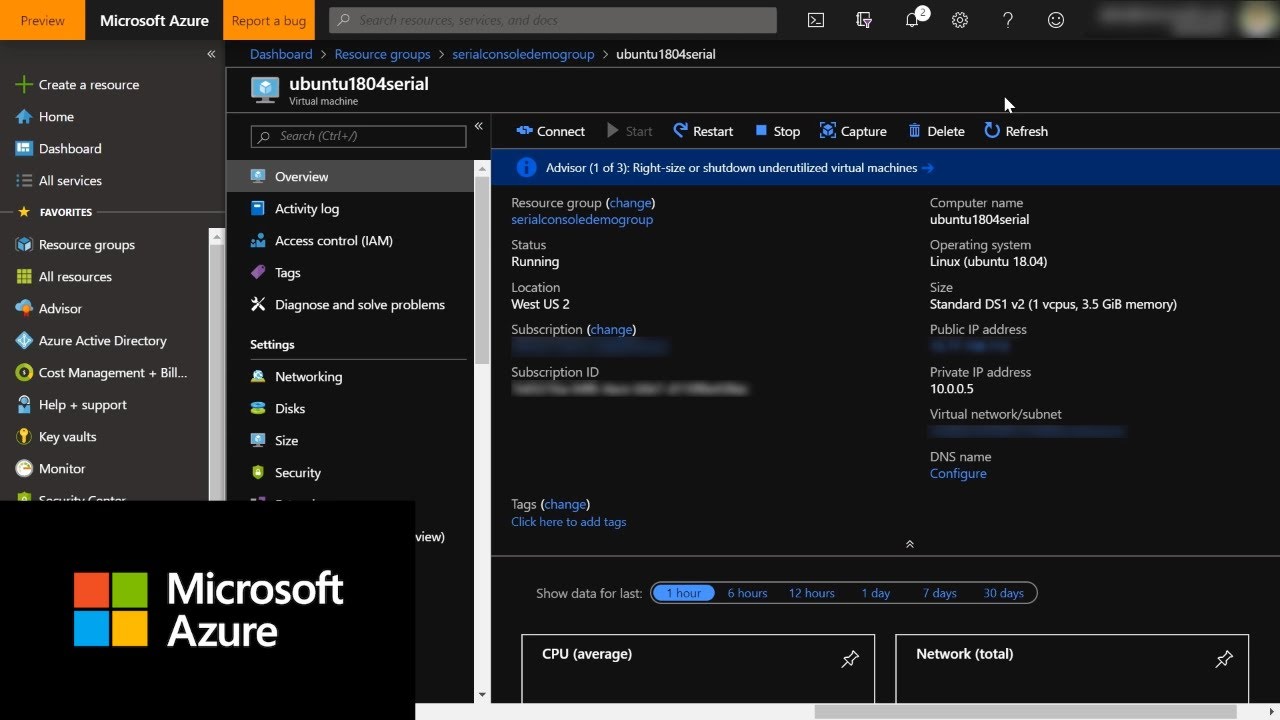Select the 7 days time range
The image size is (1280, 720).
939,593
